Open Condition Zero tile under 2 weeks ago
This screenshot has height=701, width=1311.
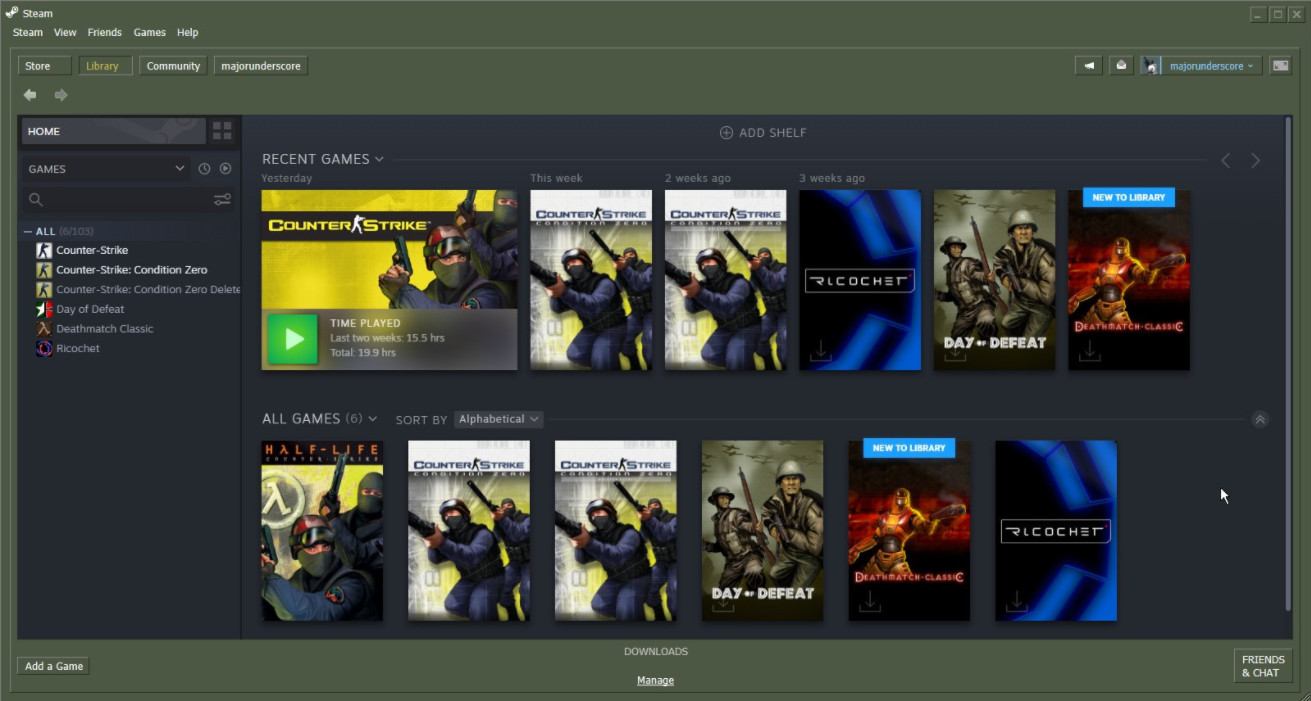point(725,280)
